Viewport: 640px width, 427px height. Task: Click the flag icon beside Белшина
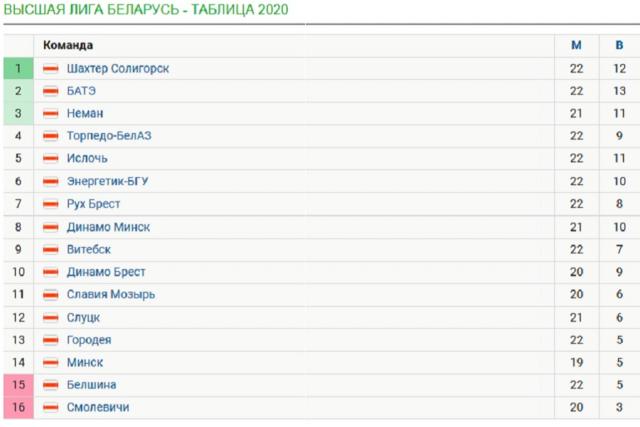pos(51,385)
